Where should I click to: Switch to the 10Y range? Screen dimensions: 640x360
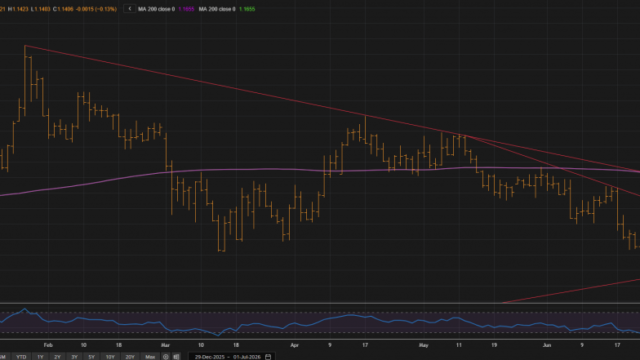tap(110, 357)
